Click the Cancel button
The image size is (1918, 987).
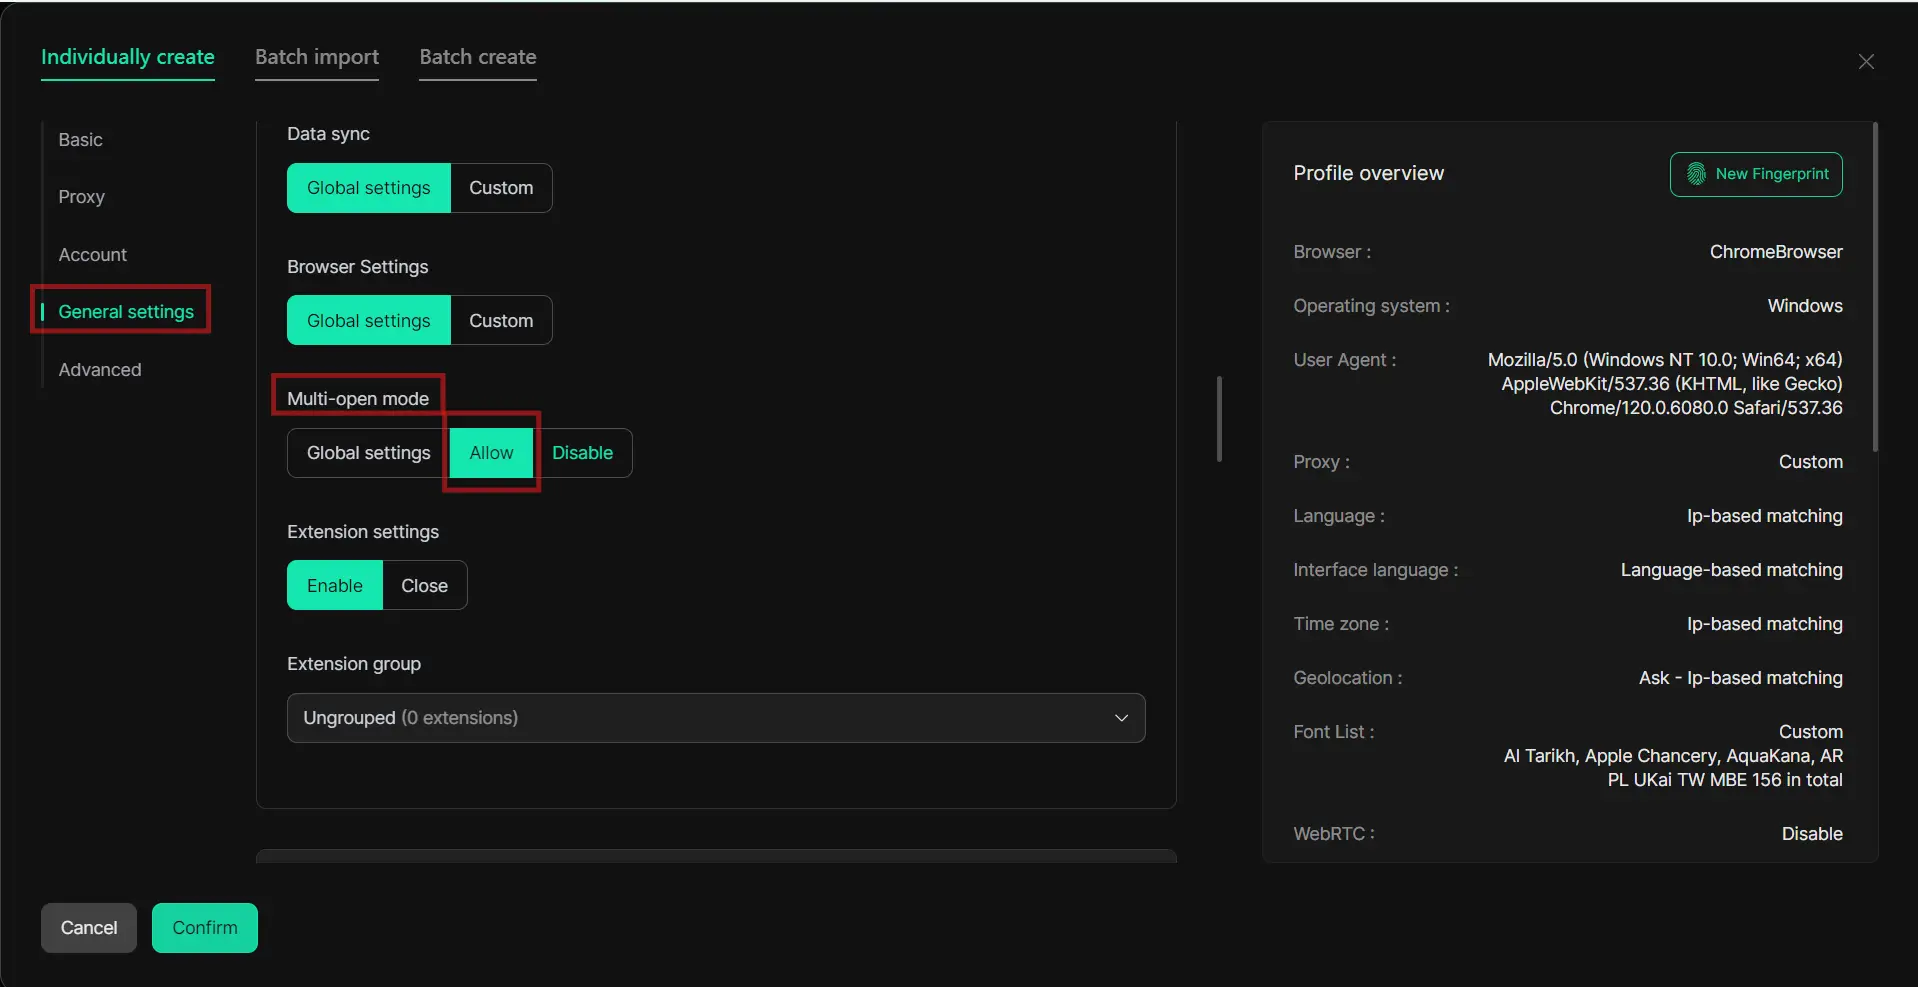tap(89, 928)
